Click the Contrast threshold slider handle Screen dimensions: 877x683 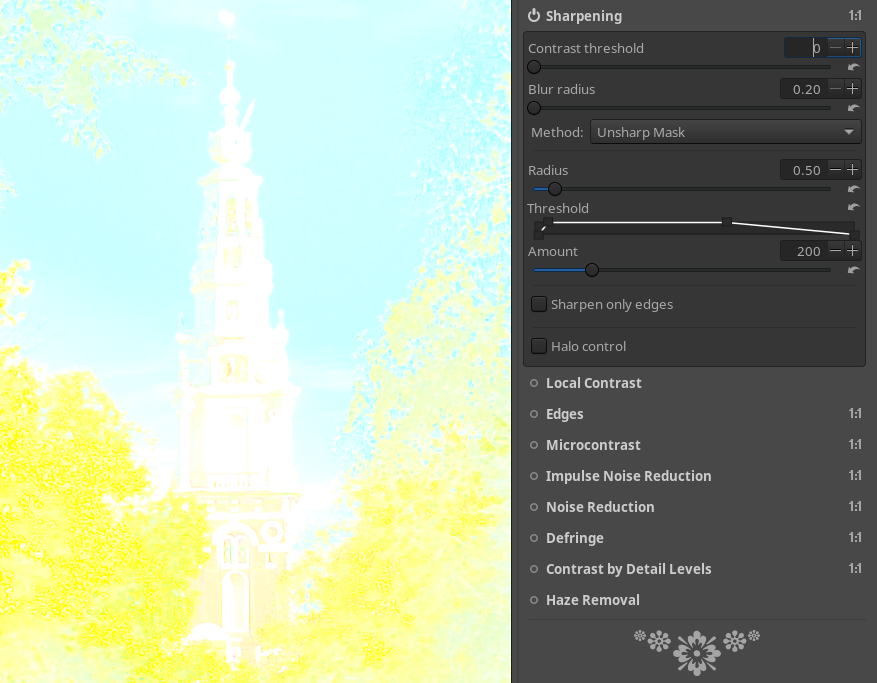pyautogui.click(x=534, y=67)
